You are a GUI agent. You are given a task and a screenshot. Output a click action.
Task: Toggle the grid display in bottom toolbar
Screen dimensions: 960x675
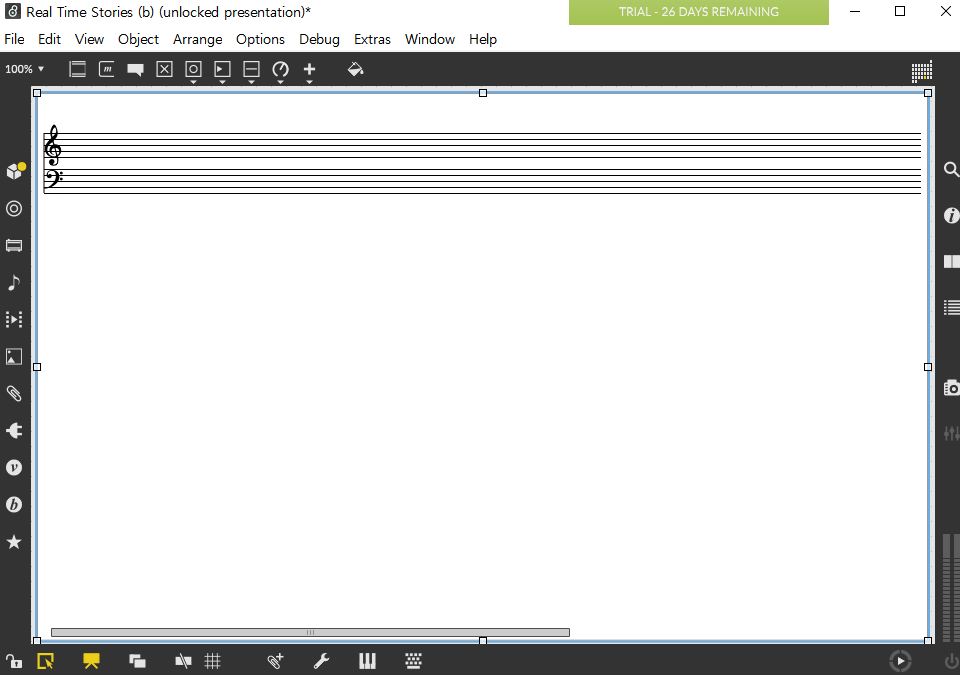(x=213, y=661)
